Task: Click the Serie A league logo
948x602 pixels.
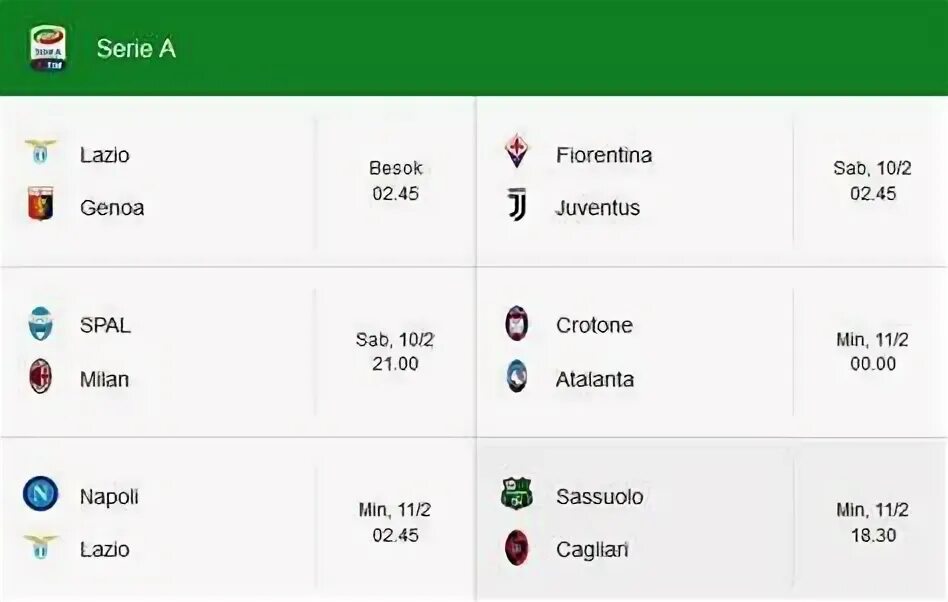Action: [48, 48]
